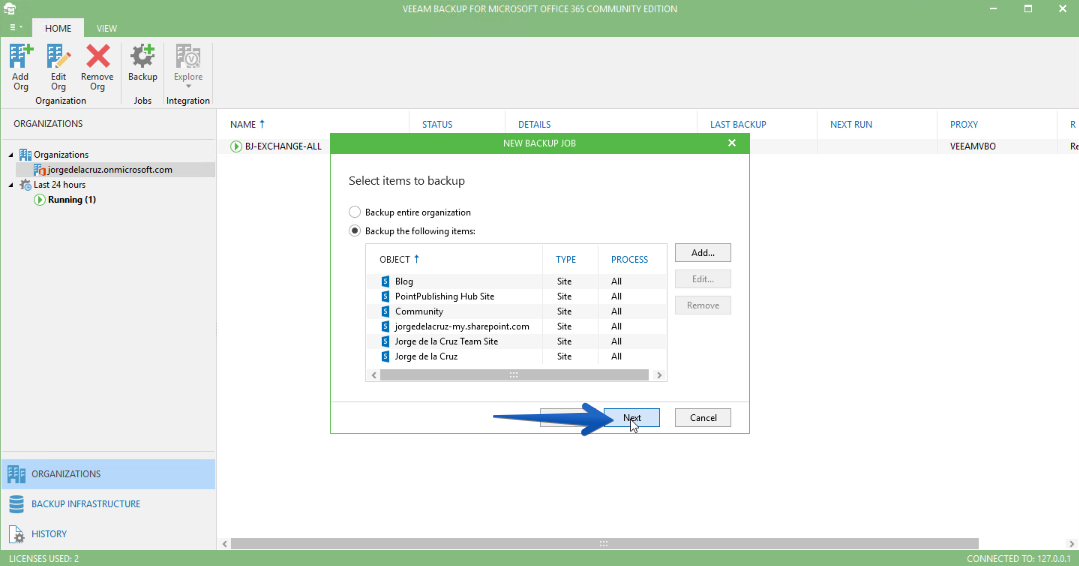Click the Cancel button in dialog
The image size is (1079, 566).
[703, 417]
